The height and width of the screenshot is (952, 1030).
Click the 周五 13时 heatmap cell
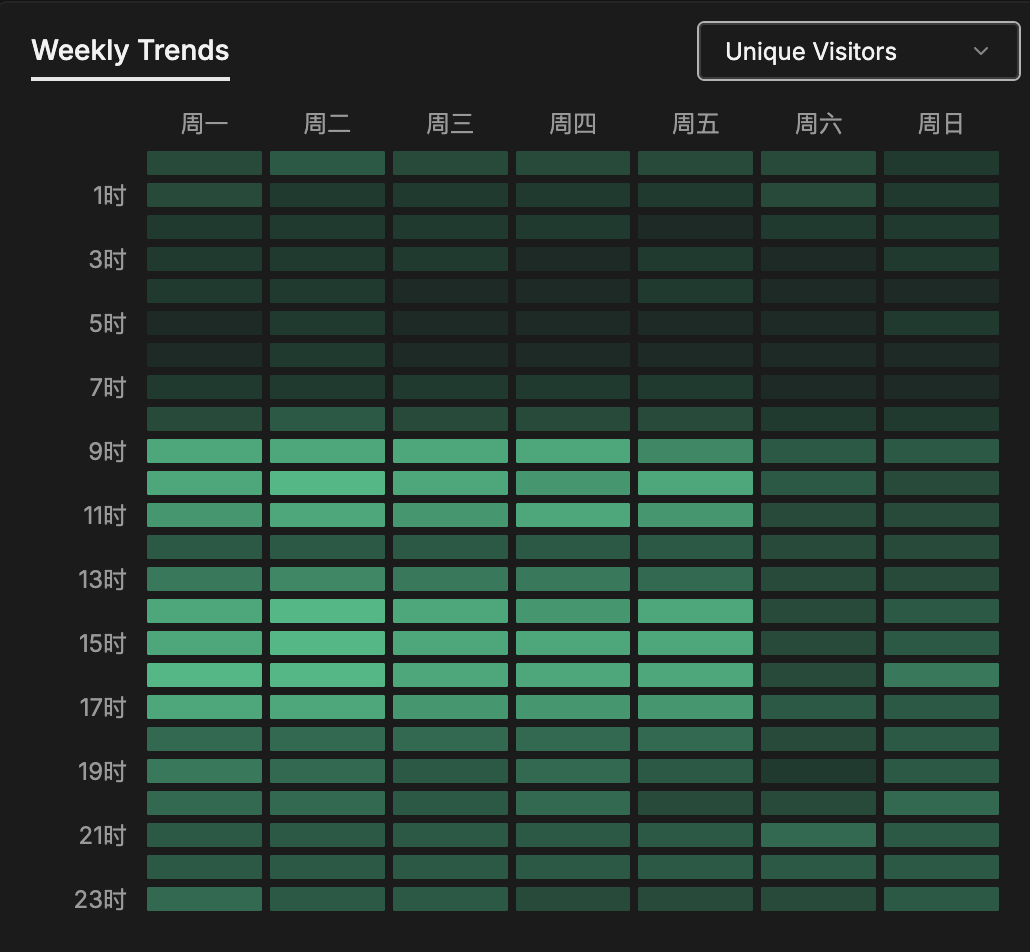click(x=695, y=579)
